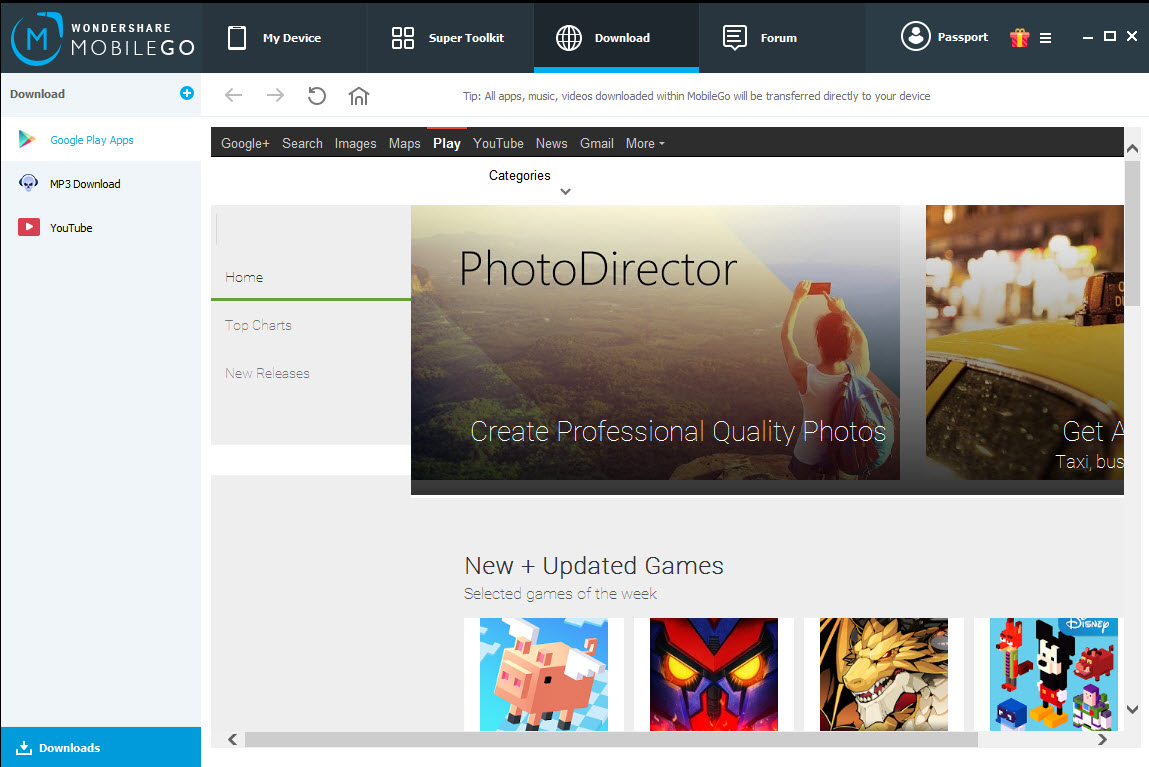
Task: Go forward with the right arrow
Action: (276, 95)
